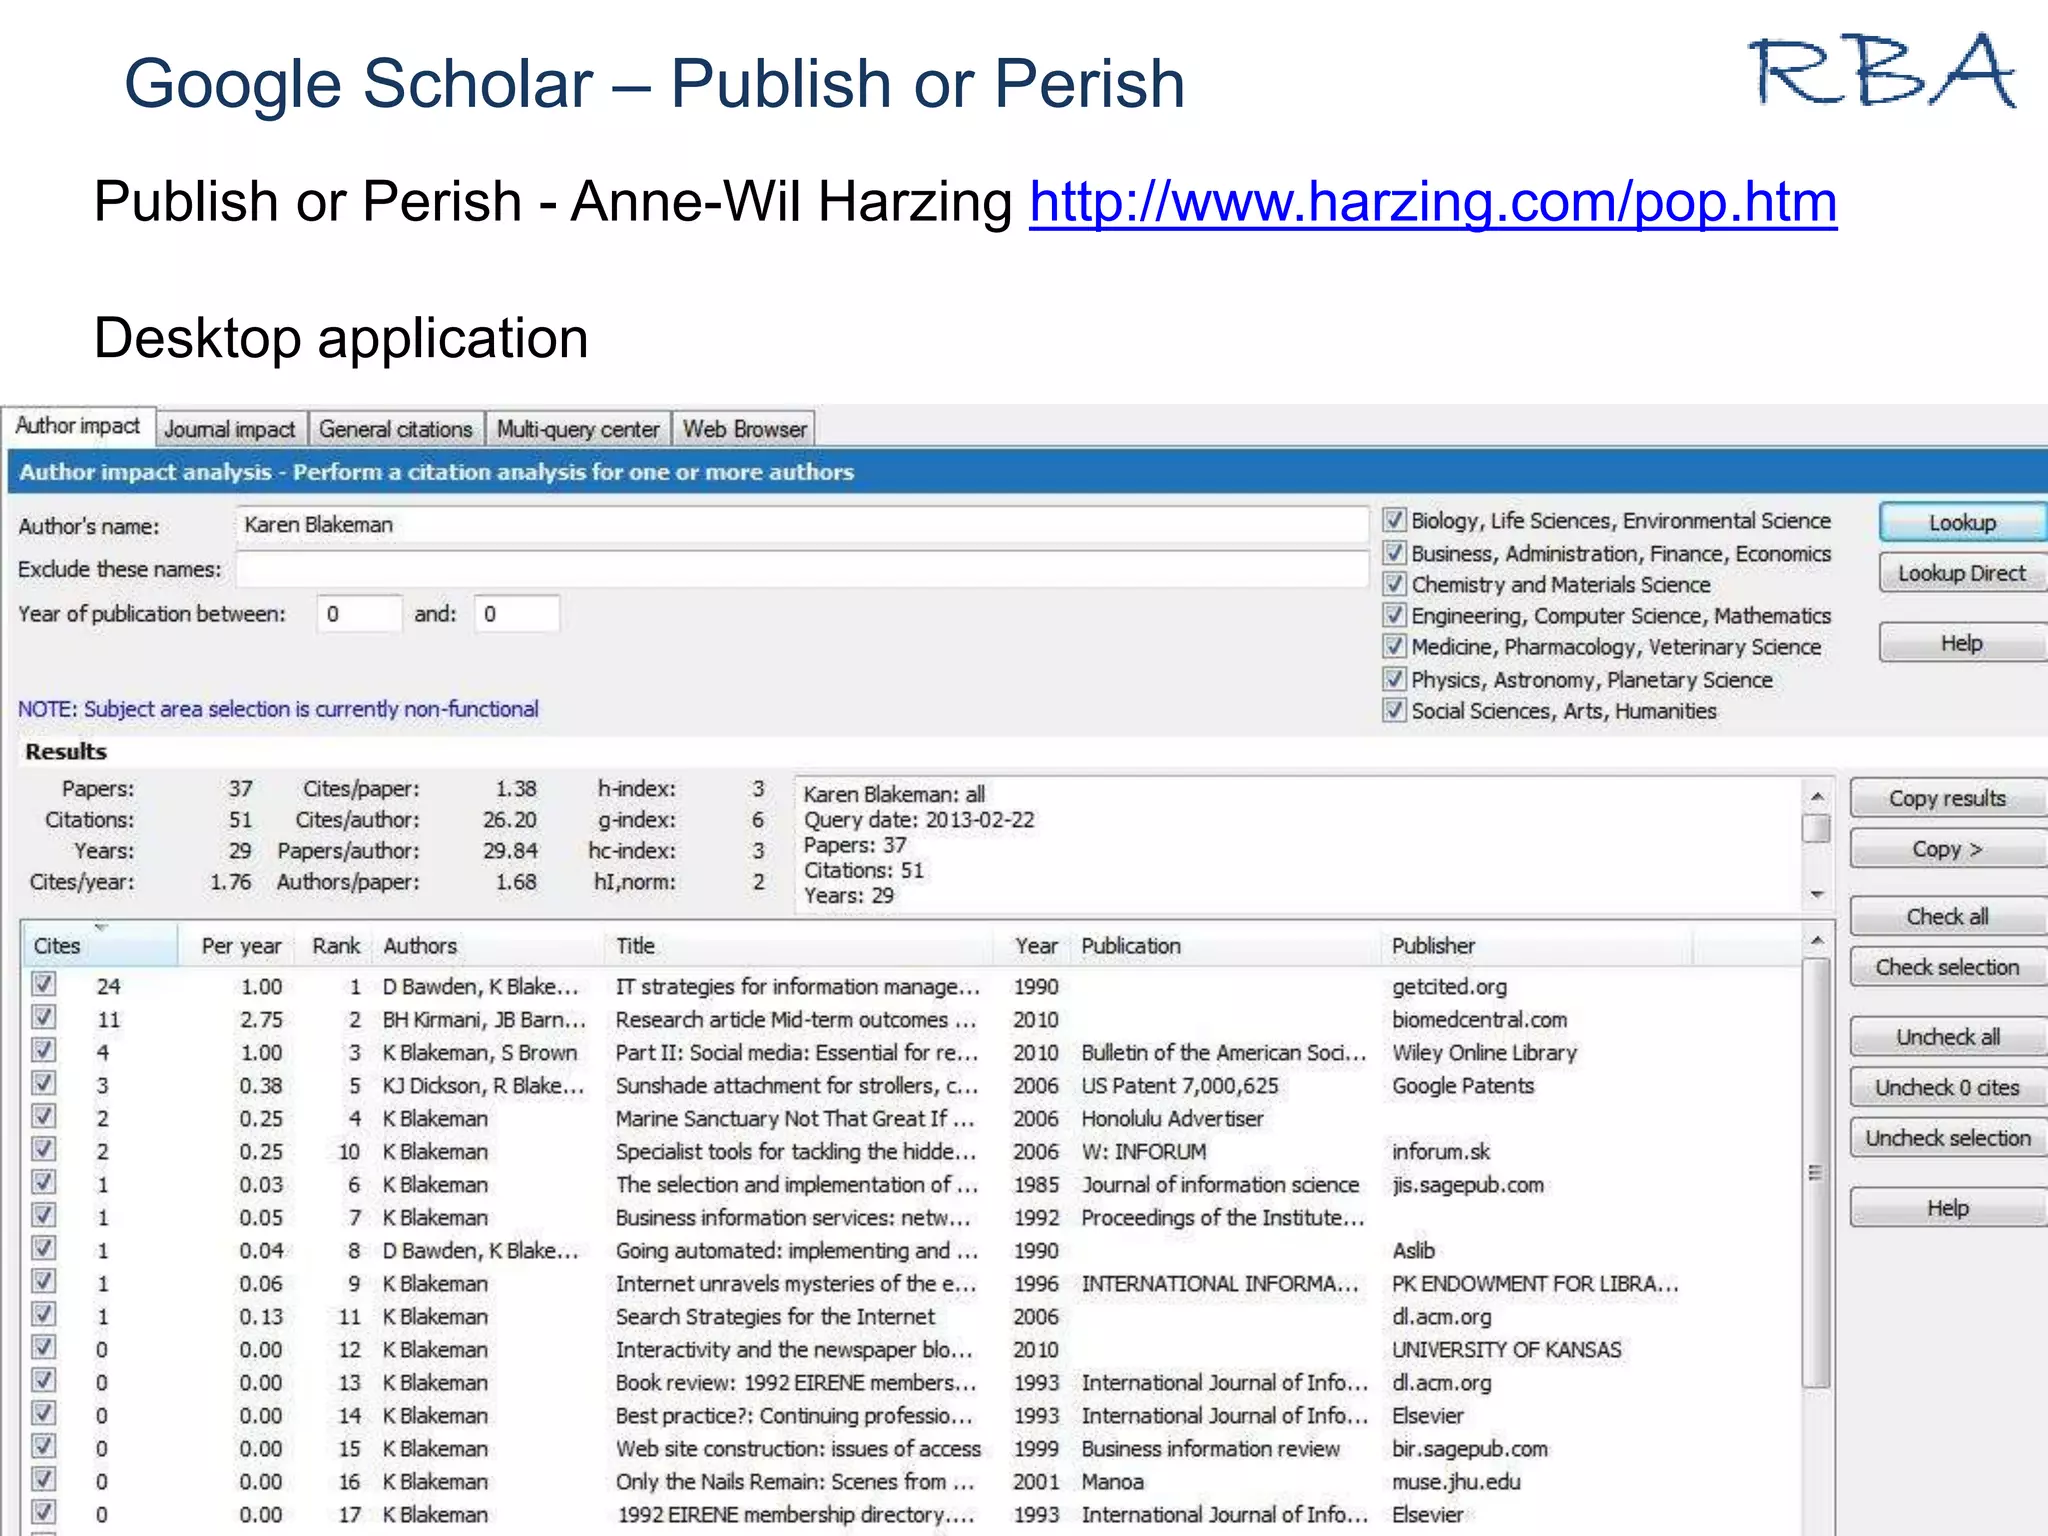Click the Author's name input field
The width and height of the screenshot is (2048, 1536).
[802, 525]
